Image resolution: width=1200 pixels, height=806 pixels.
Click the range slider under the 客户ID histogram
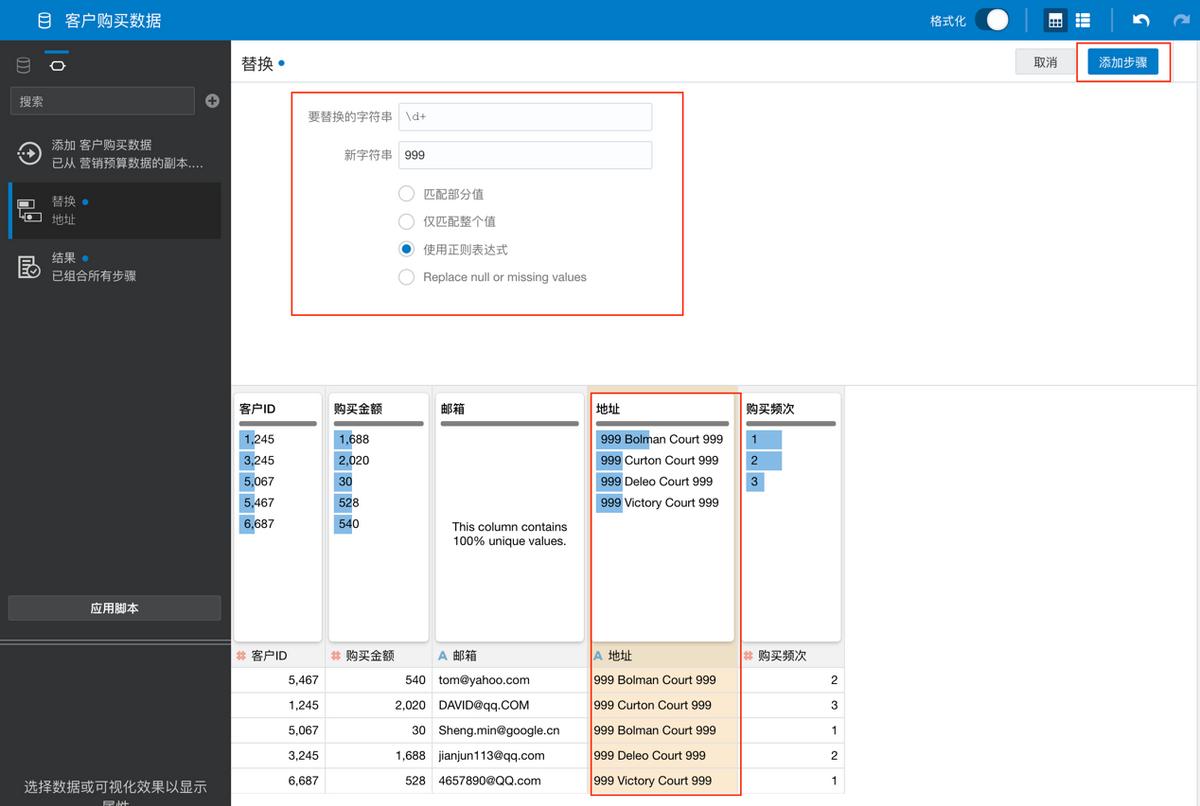[x=278, y=424]
